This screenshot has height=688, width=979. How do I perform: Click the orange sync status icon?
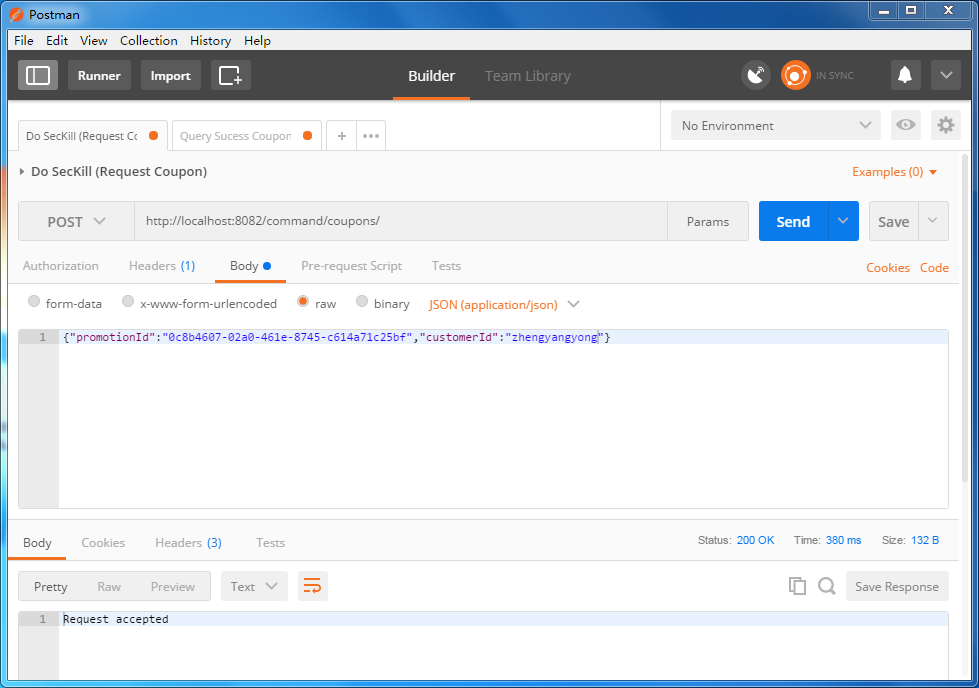click(795, 76)
